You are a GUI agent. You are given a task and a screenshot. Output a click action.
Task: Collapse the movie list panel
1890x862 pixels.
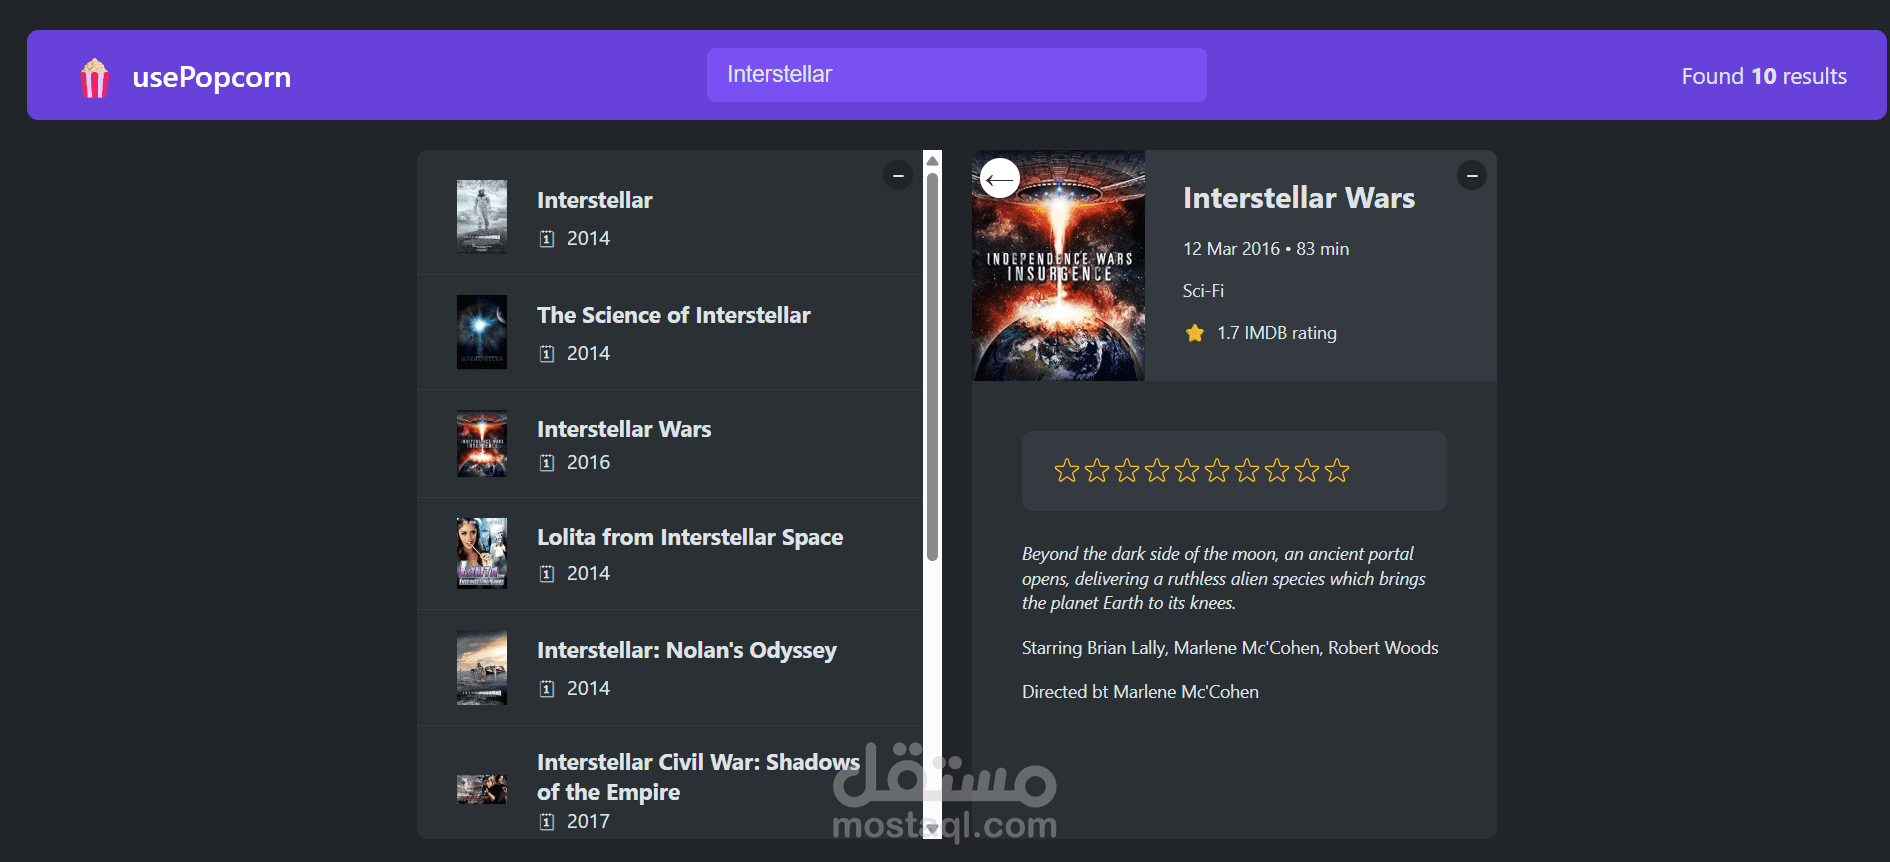pyautogui.click(x=898, y=175)
